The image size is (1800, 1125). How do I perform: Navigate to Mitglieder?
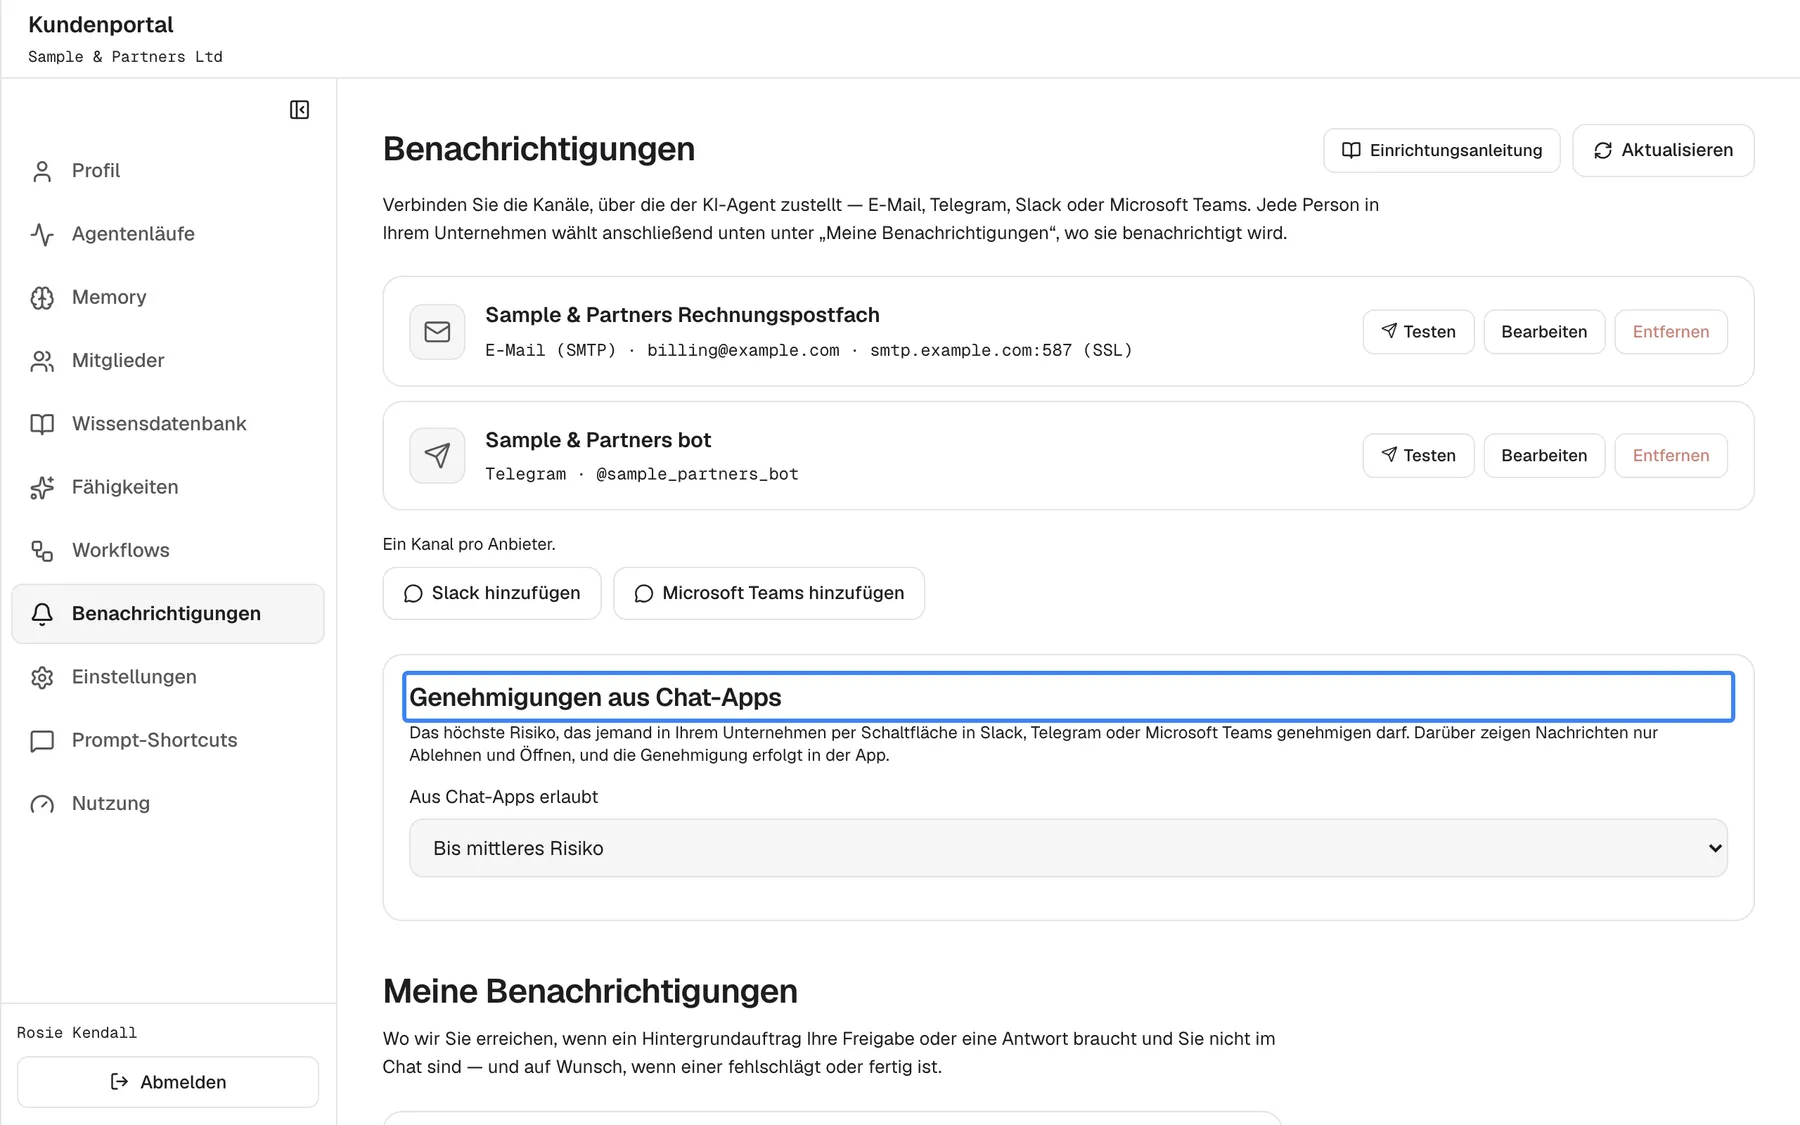[168, 360]
